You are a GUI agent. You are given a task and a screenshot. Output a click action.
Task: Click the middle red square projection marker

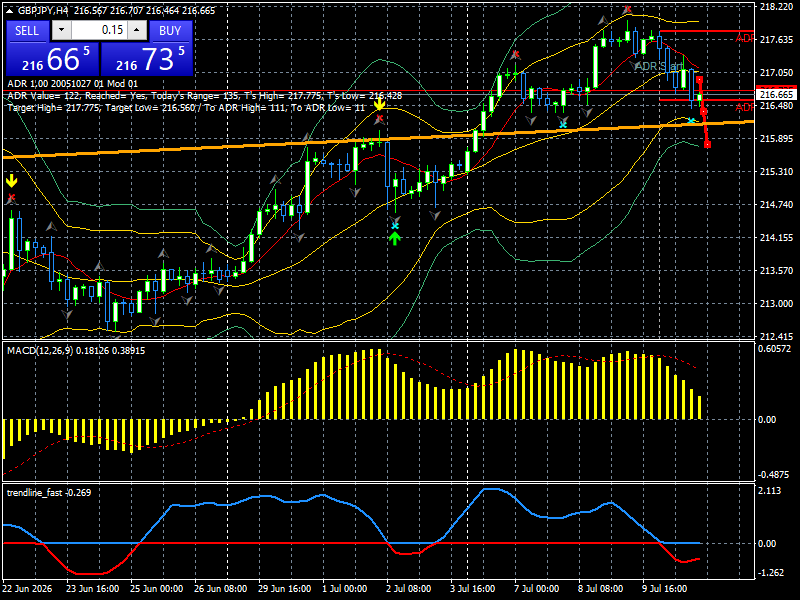(704, 112)
